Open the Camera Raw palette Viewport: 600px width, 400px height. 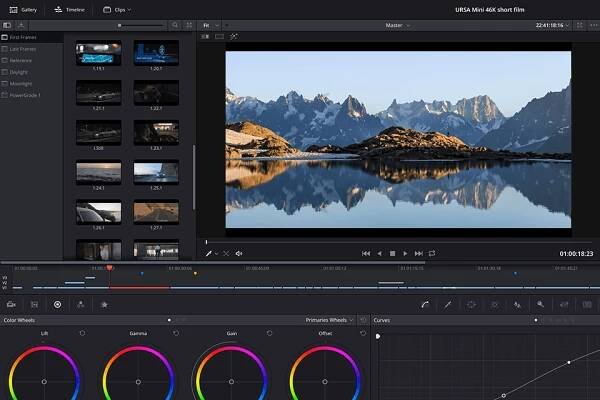tap(11, 304)
